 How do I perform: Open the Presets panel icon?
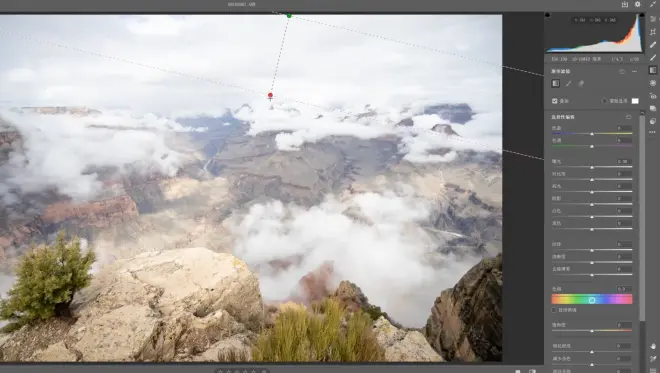(653, 121)
